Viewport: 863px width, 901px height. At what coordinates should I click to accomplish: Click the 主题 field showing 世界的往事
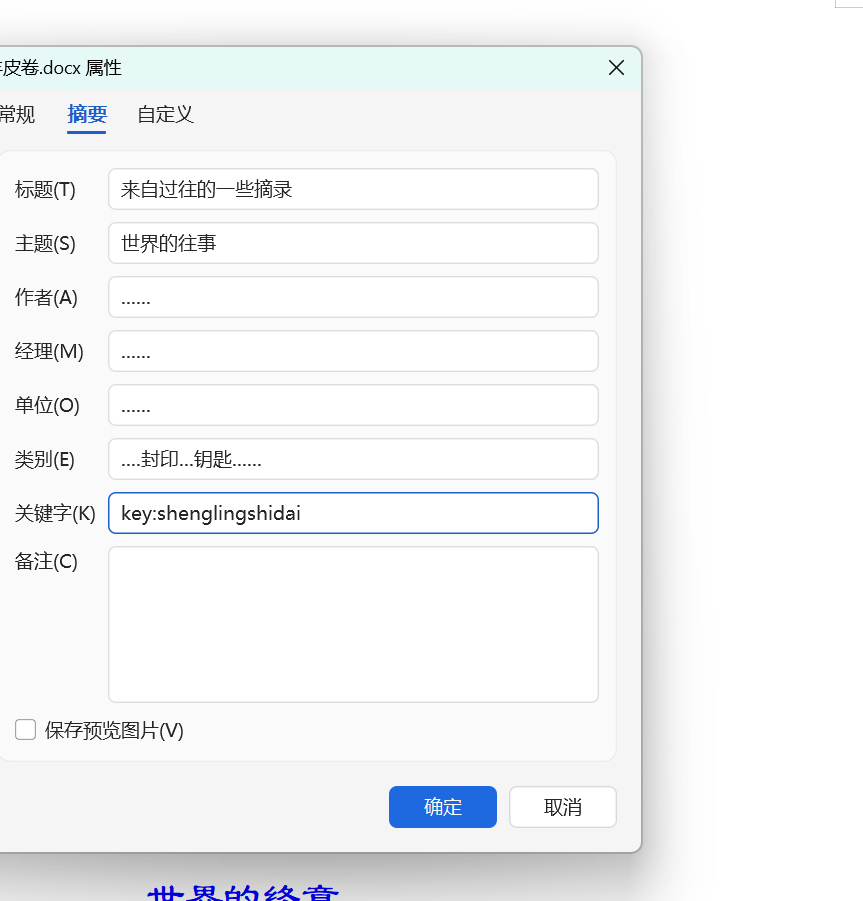[x=352, y=243]
